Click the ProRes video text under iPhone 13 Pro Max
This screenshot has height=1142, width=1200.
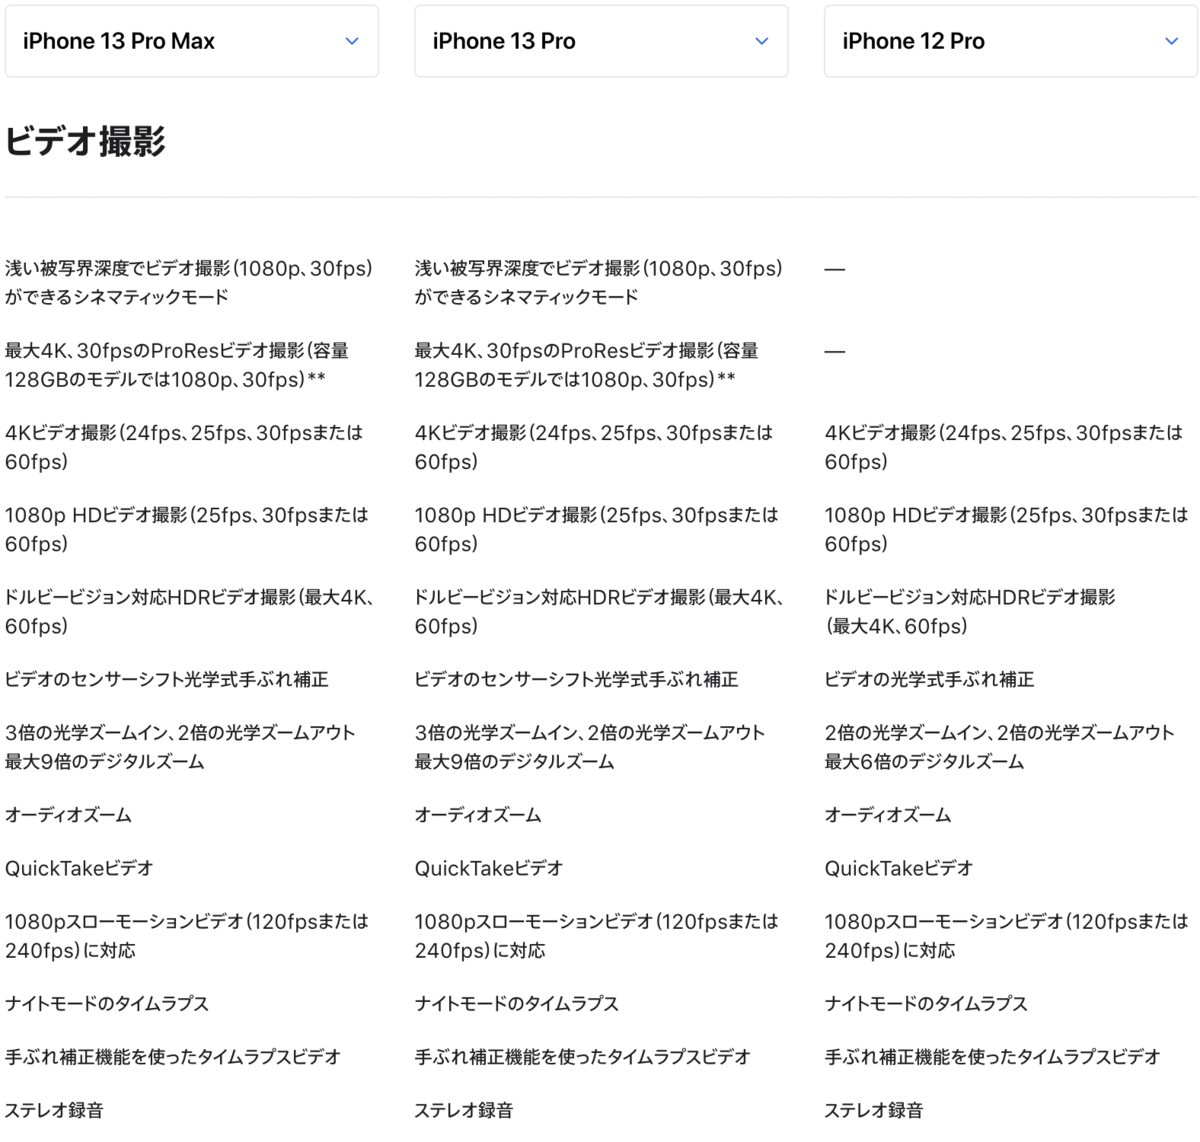177,365
